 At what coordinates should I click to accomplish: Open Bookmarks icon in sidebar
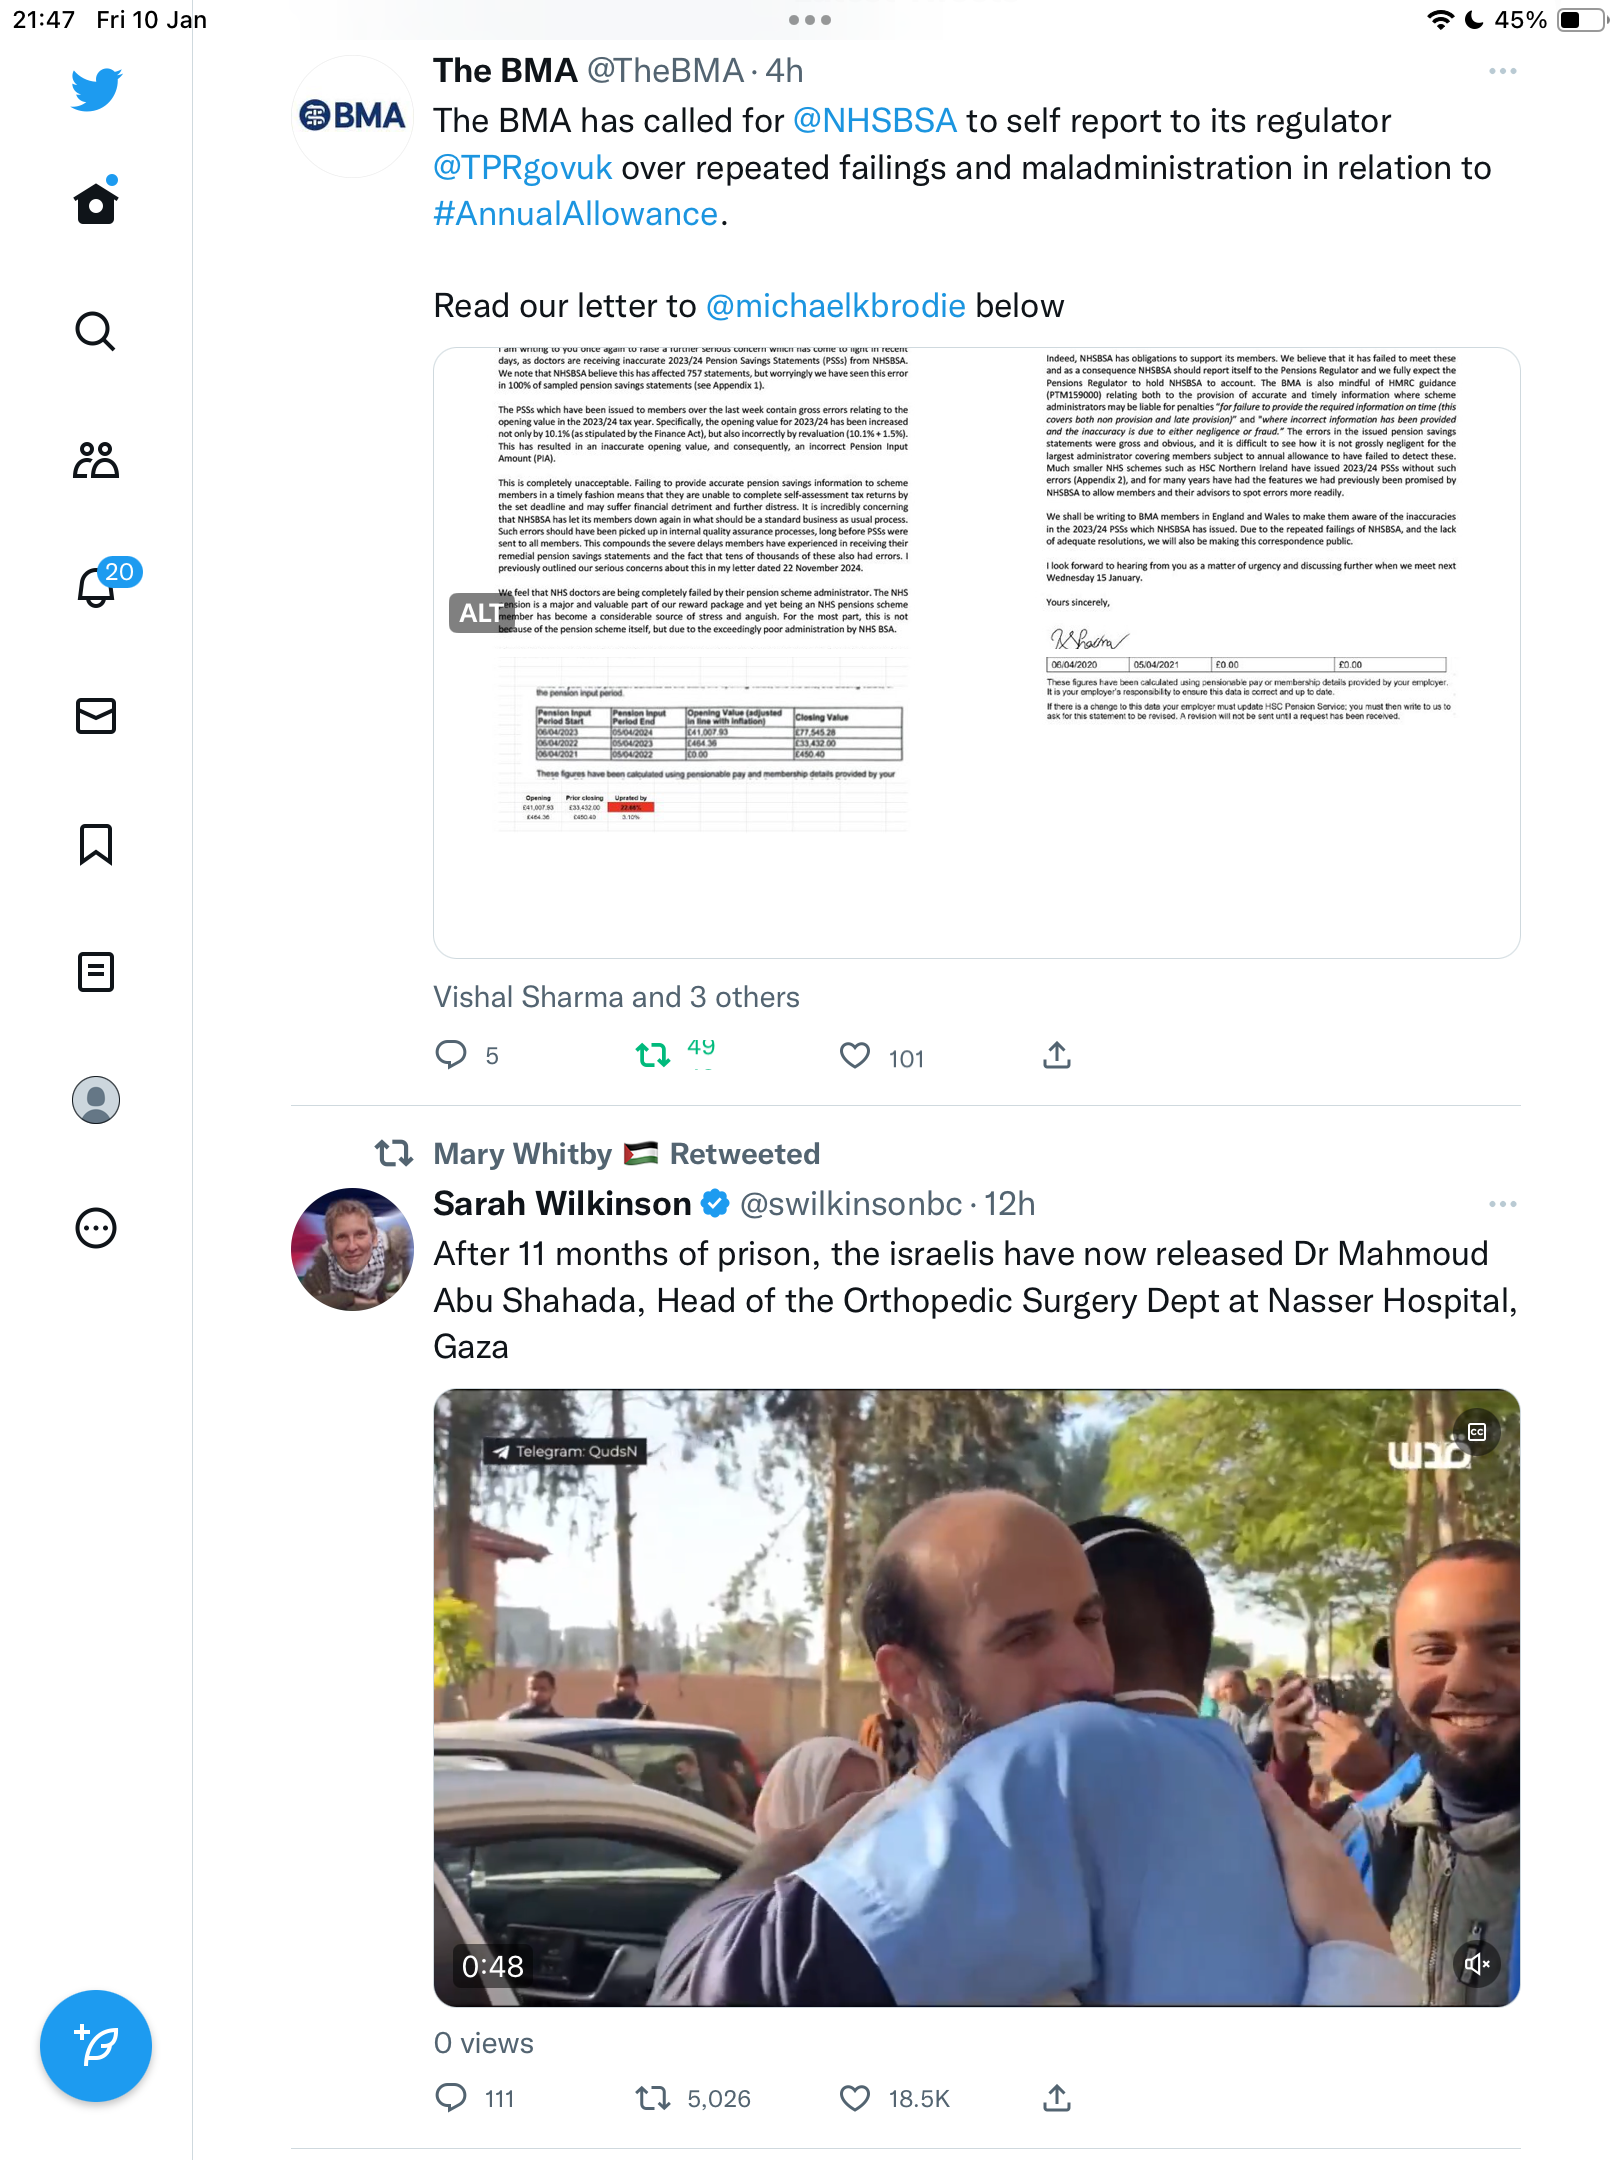pyautogui.click(x=96, y=844)
